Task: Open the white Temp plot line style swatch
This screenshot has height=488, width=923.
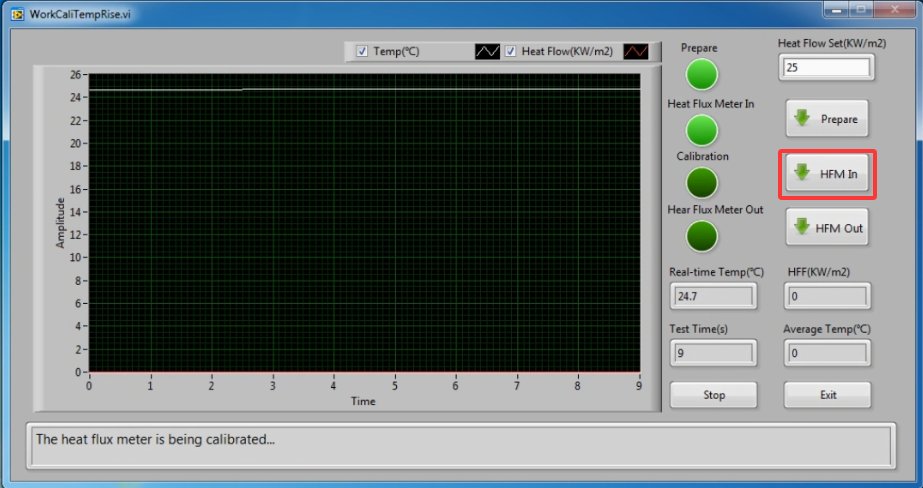Action: [487, 52]
